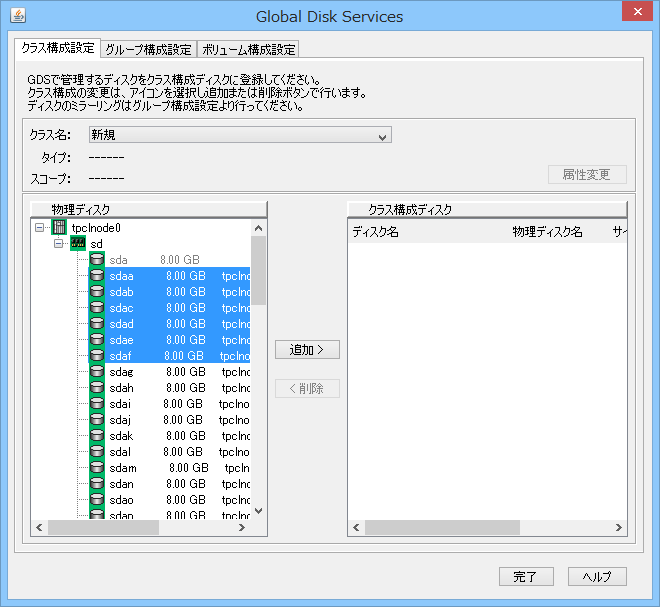
Task: Switch to グループ構成設定 tab
Action: pos(149,49)
